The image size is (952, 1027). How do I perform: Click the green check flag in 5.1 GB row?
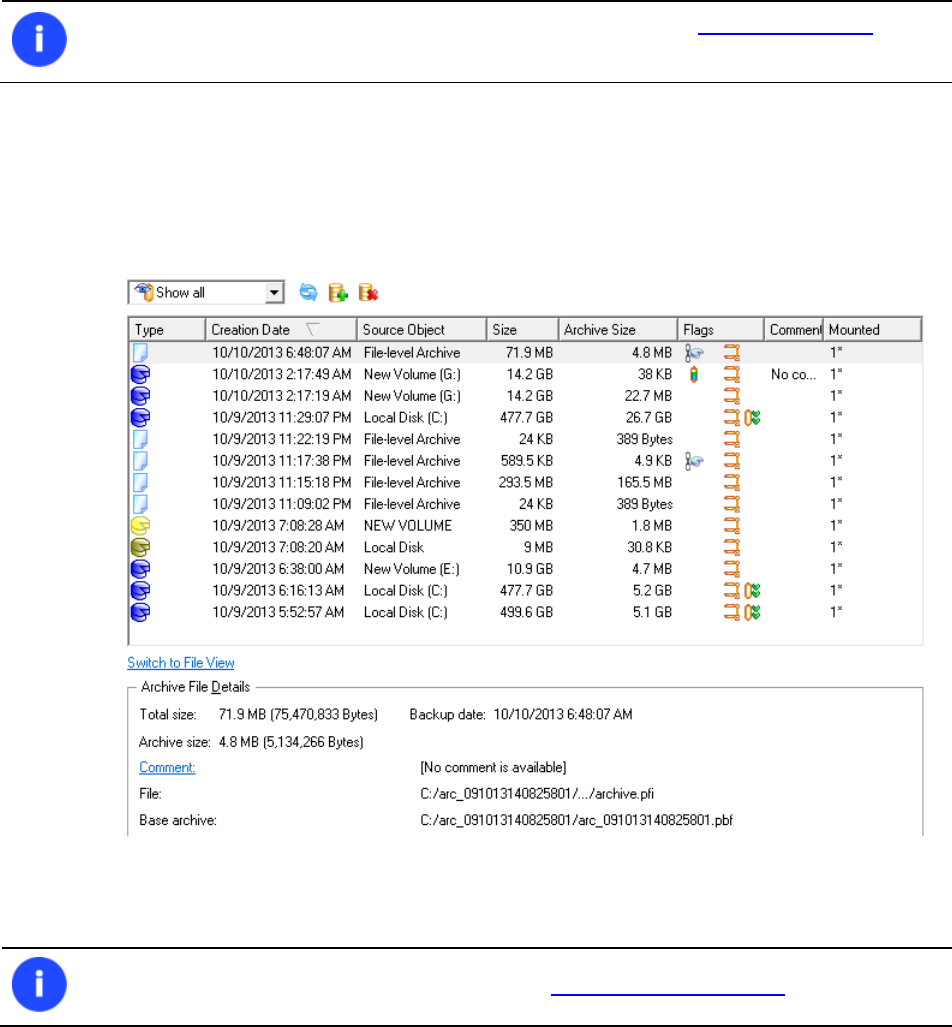[x=753, y=612]
